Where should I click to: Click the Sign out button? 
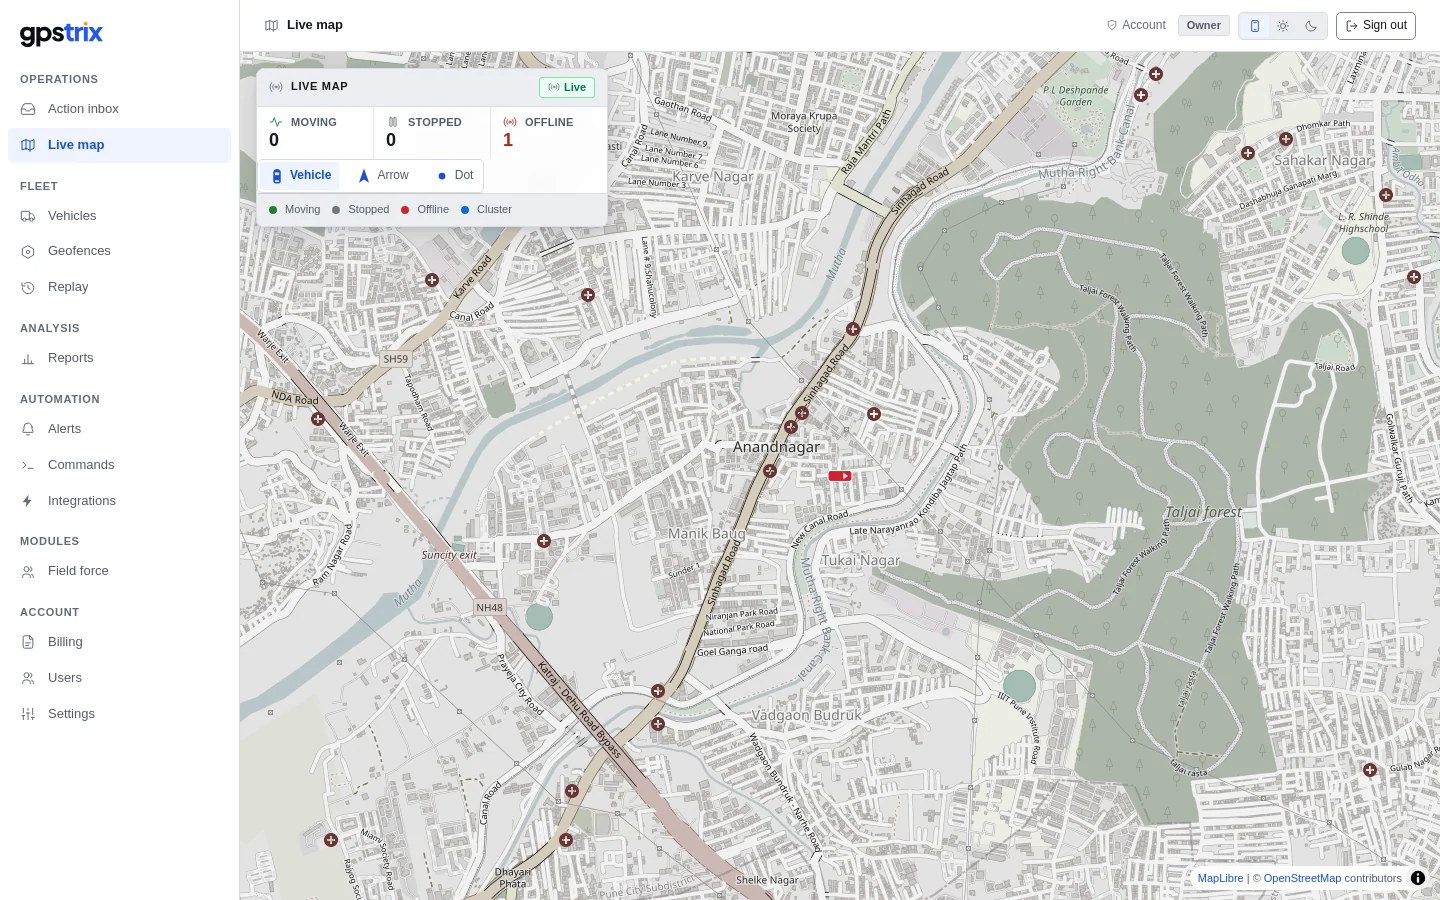tap(1376, 26)
